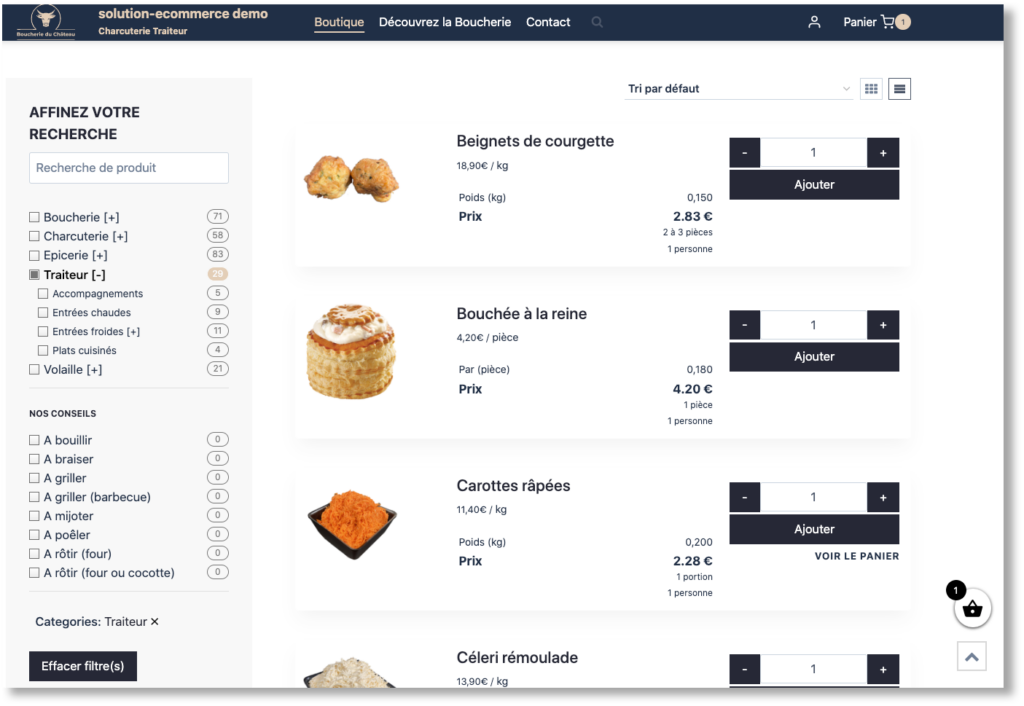Expand the Boucherie [+] category
Image resolution: width=1024 pixels, height=706 pixels.
click(111, 217)
